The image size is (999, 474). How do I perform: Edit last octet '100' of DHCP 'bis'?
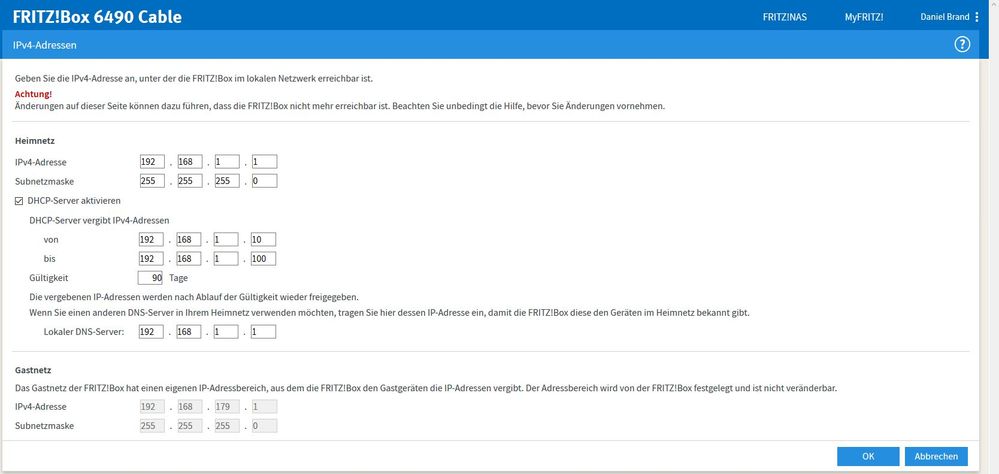click(263, 259)
